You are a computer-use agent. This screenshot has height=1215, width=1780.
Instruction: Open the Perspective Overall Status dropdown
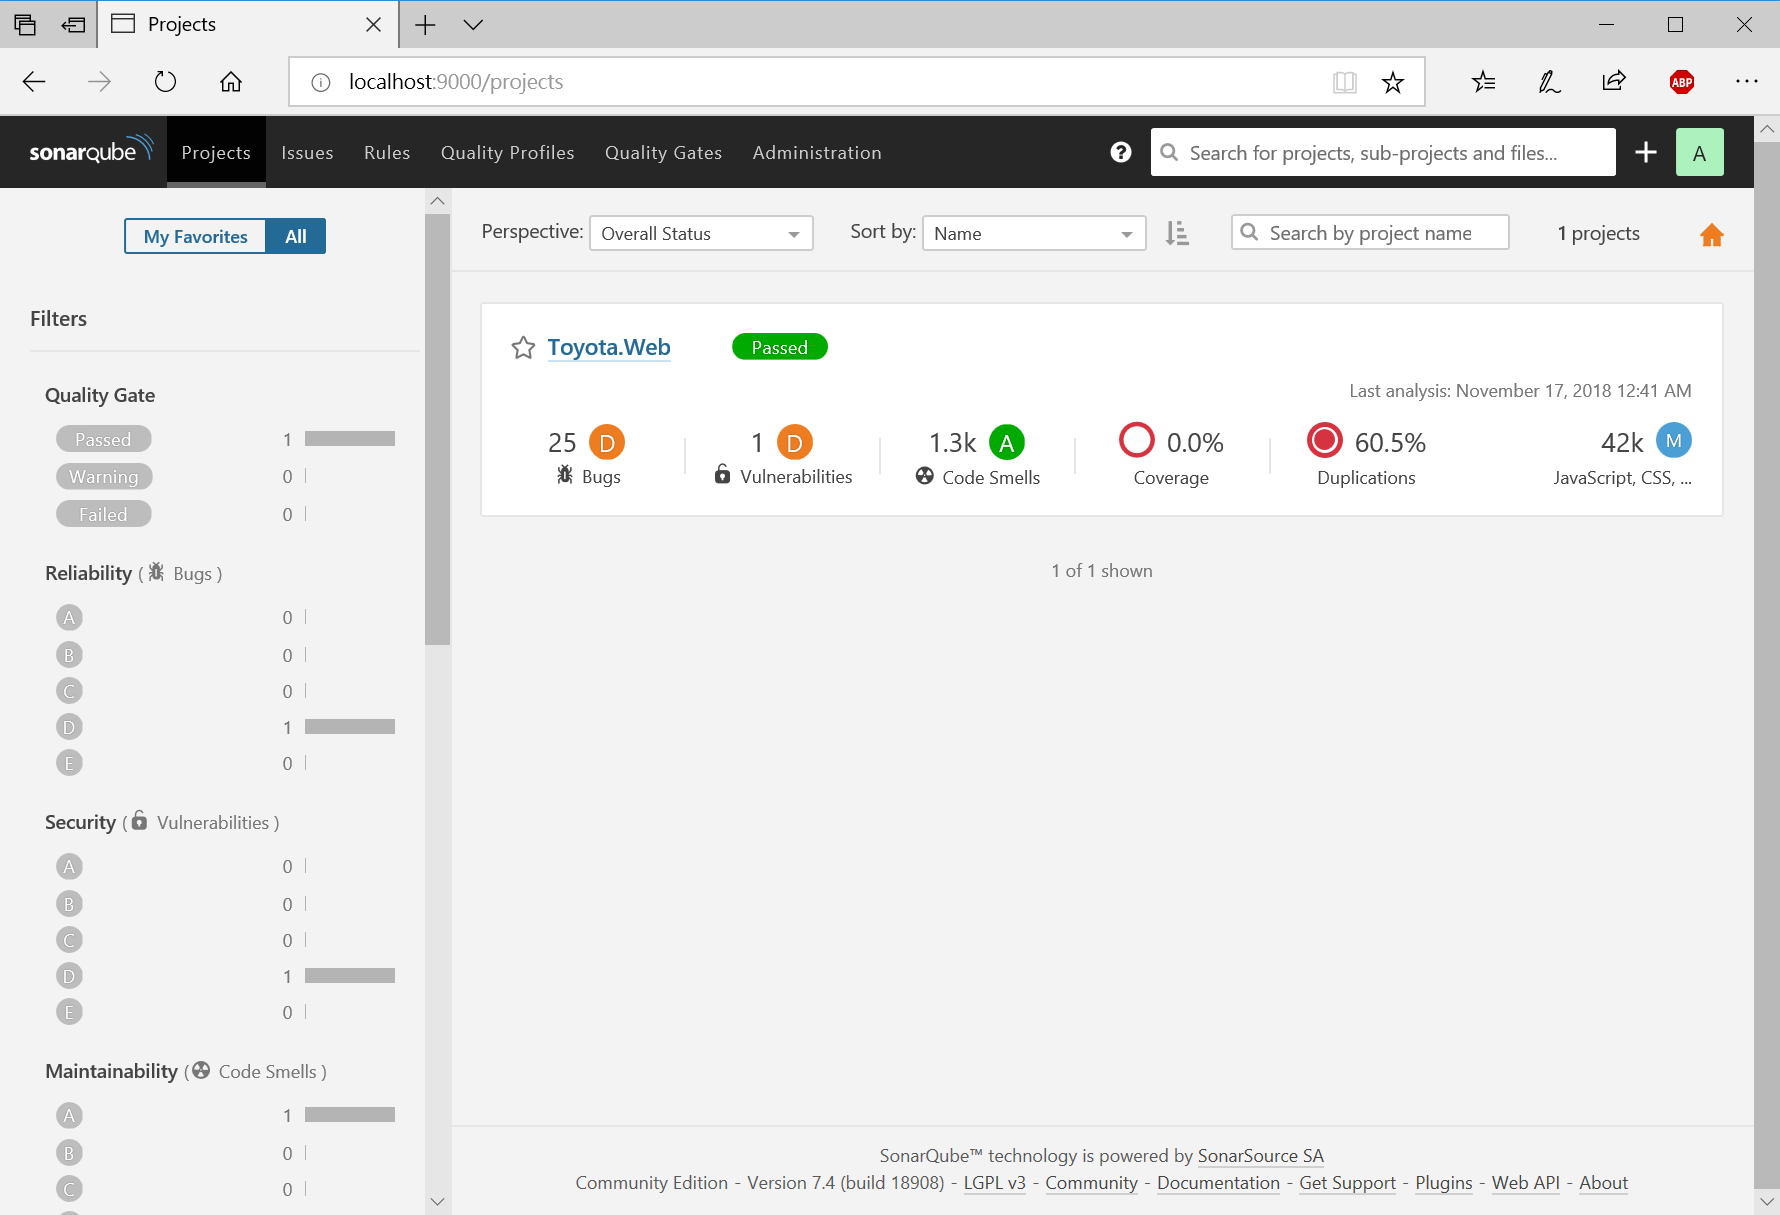click(701, 233)
